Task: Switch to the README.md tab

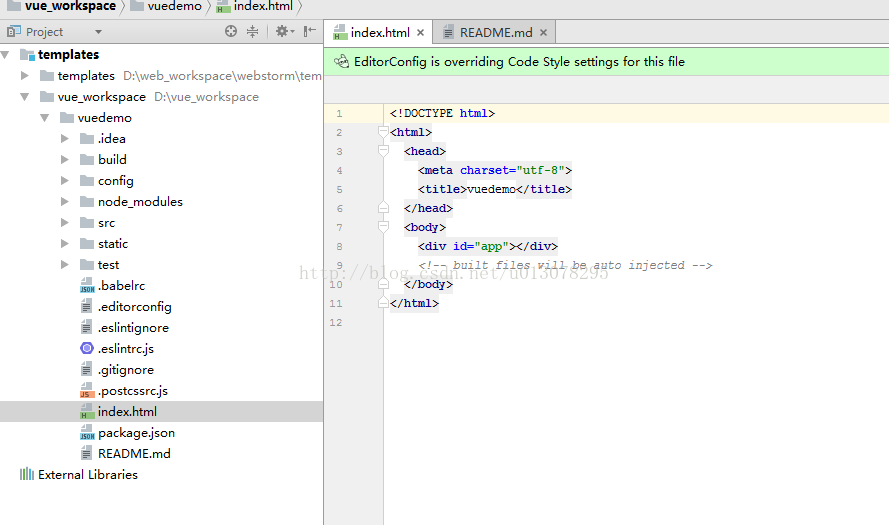Action: pos(495,33)
